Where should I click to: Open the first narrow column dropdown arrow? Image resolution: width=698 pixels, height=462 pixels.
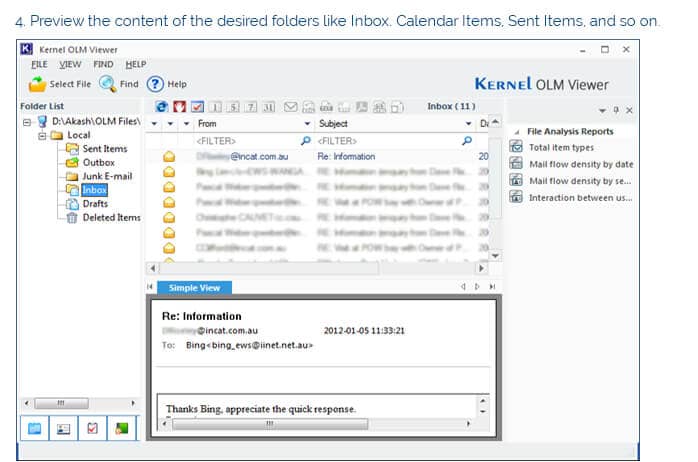point(154,124)
